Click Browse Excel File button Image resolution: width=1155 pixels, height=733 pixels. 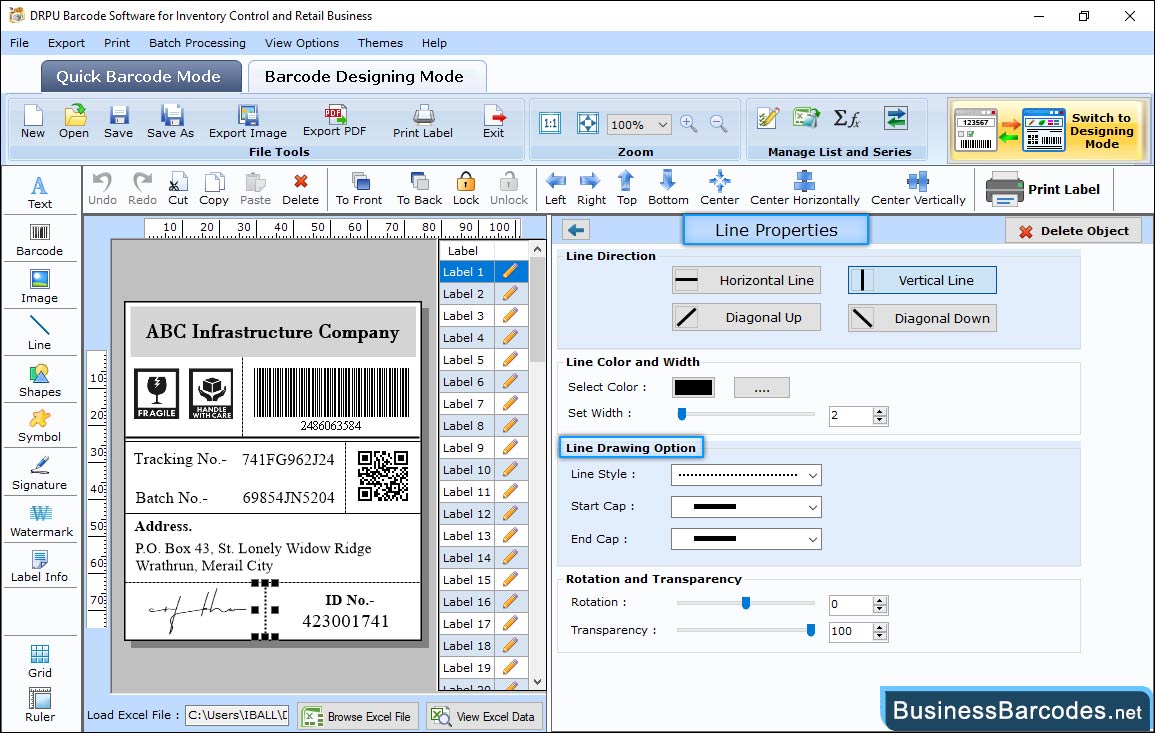coord(358,716)
